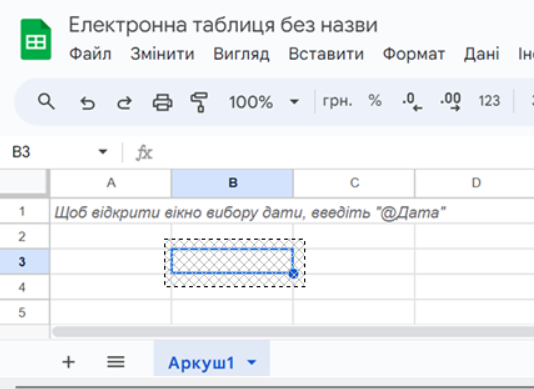This screenshot has height=389, width=534.
Task: Select row 1 header
Action: coord(24,211)
